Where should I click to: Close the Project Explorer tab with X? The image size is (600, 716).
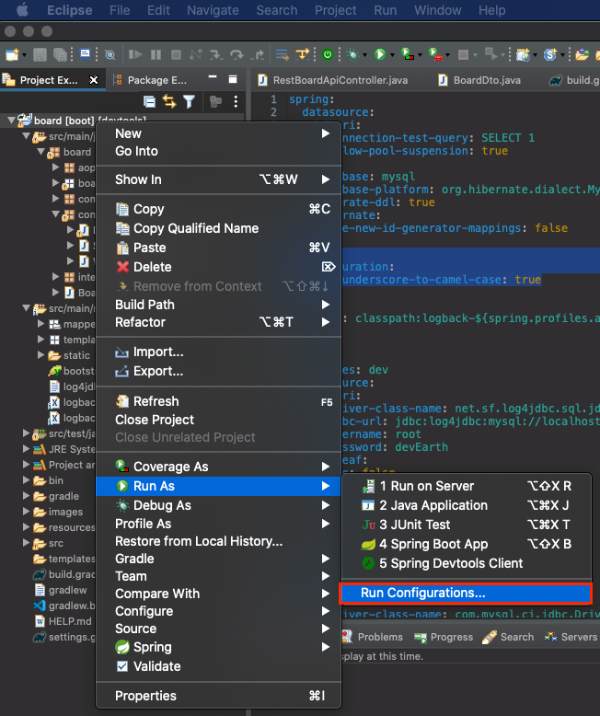click(94, 80)
